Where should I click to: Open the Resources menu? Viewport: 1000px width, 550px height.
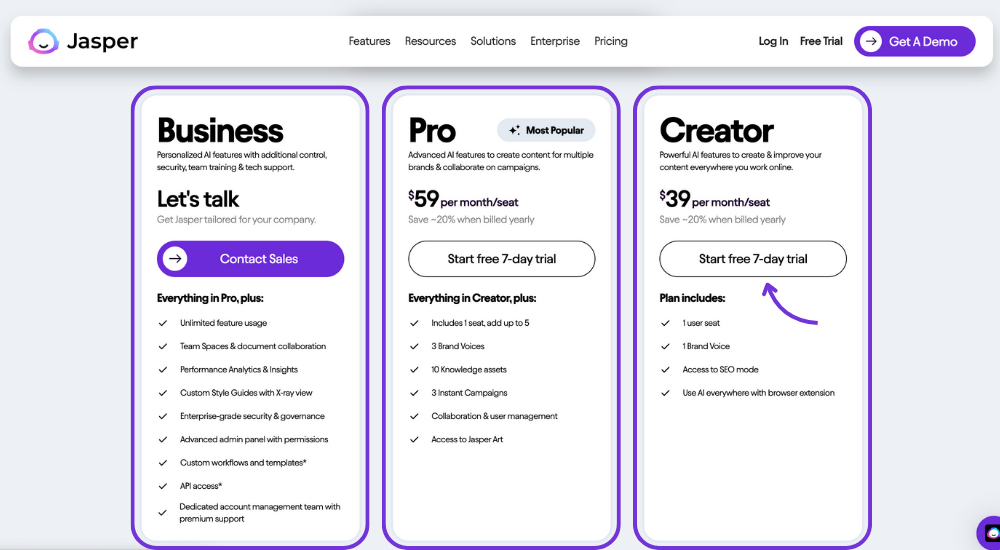(x=430, y=41)
